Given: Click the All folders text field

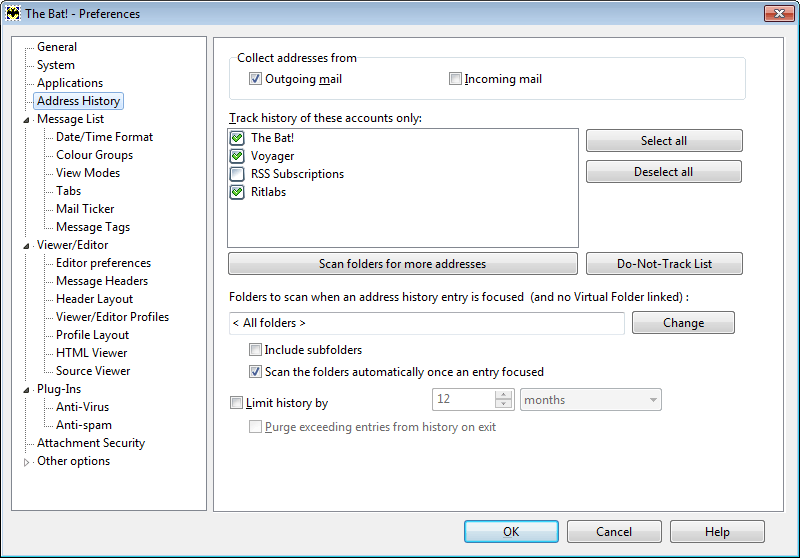Looking at the screenshot, I should click(x=427, y=323).
